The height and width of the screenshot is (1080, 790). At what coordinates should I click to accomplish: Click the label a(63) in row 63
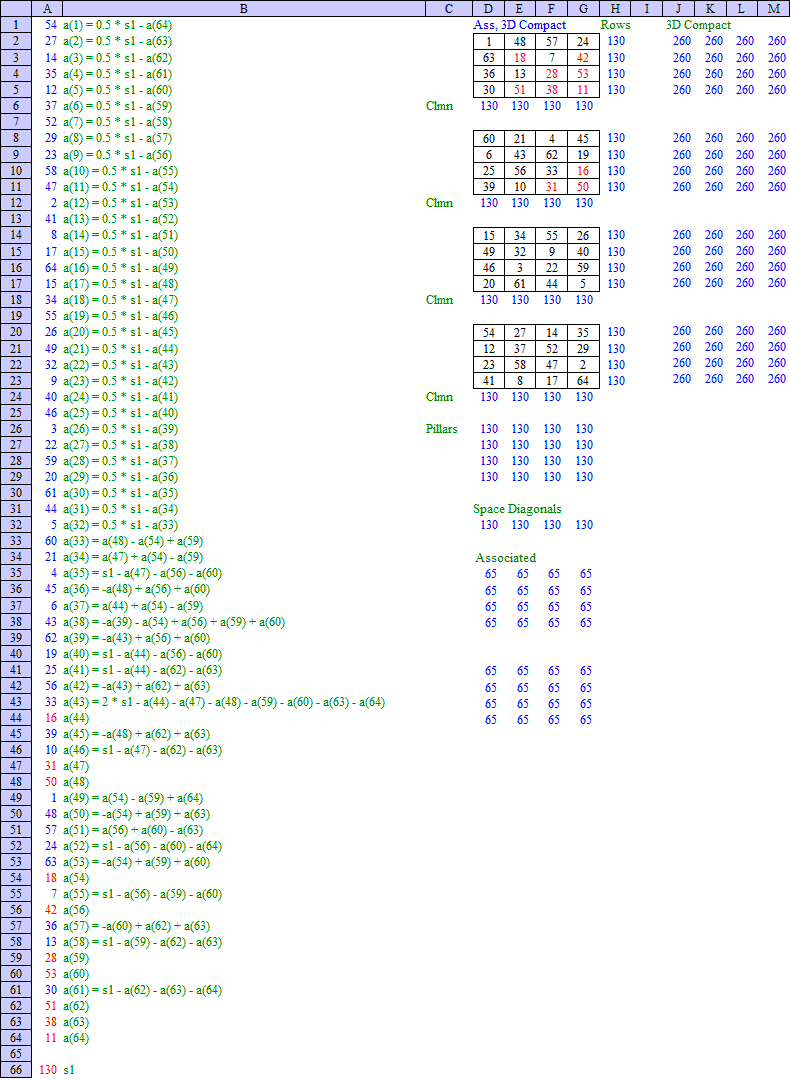(x=76, y=1022)
